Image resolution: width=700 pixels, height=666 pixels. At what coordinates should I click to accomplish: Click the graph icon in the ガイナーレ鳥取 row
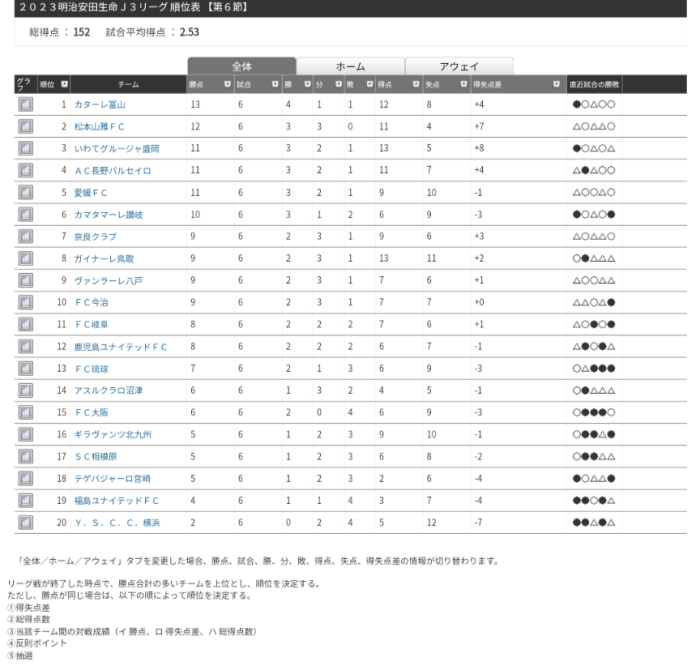point(24,258)
